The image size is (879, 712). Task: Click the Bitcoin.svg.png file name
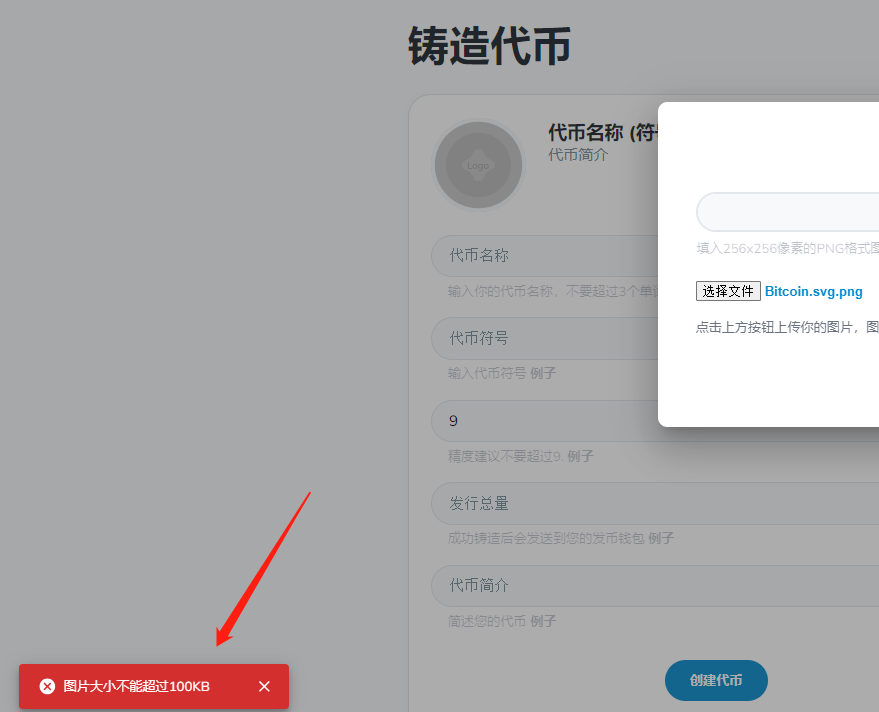click(x=813, y=292)
